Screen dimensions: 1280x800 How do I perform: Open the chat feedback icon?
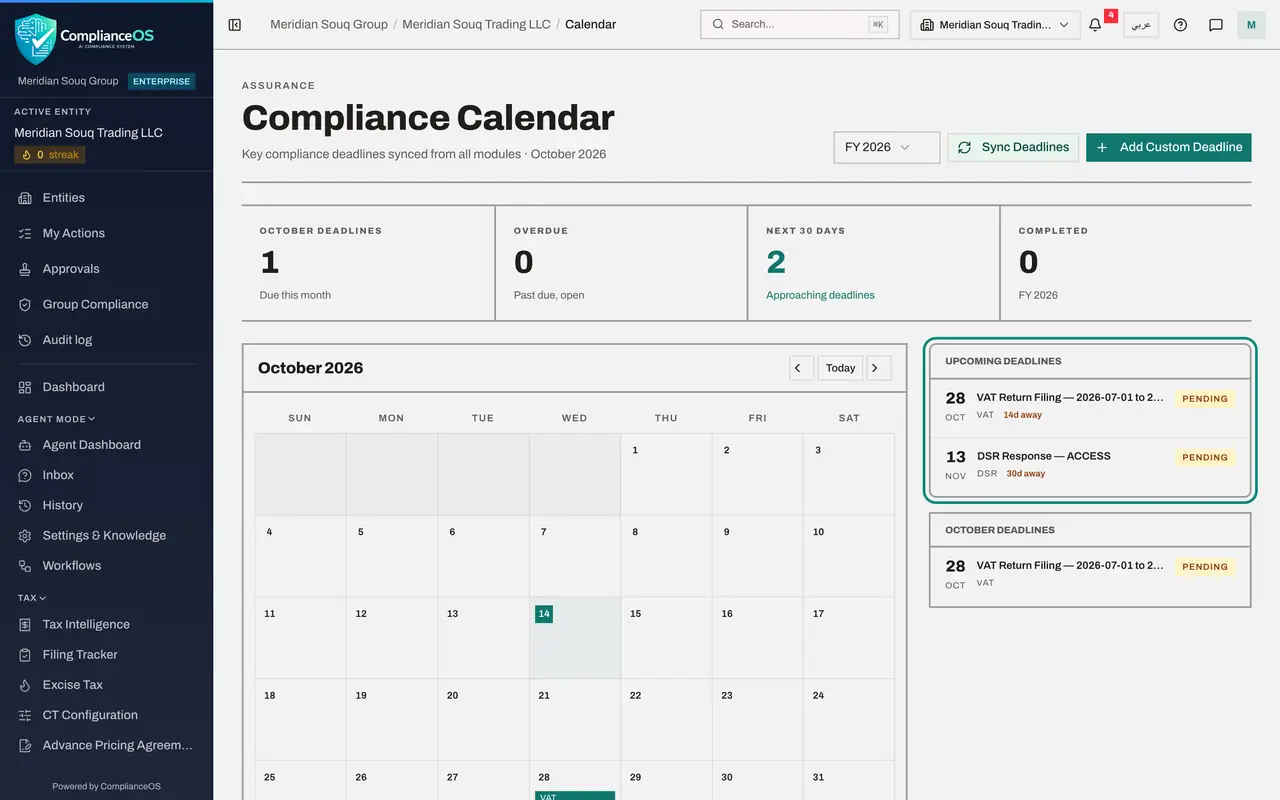pos(1216,25)
